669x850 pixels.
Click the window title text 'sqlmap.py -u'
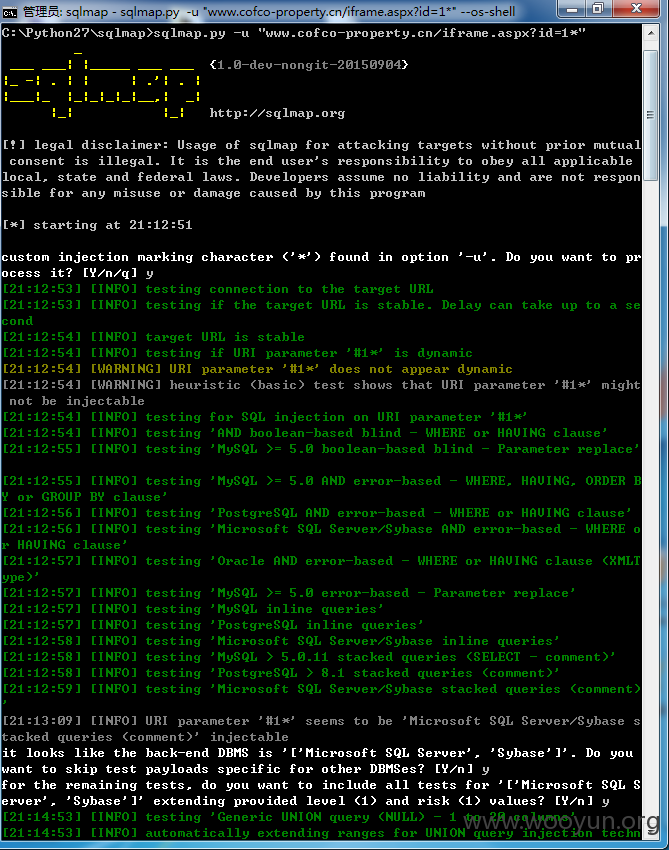pyautogui.click(x=161, y=11)
